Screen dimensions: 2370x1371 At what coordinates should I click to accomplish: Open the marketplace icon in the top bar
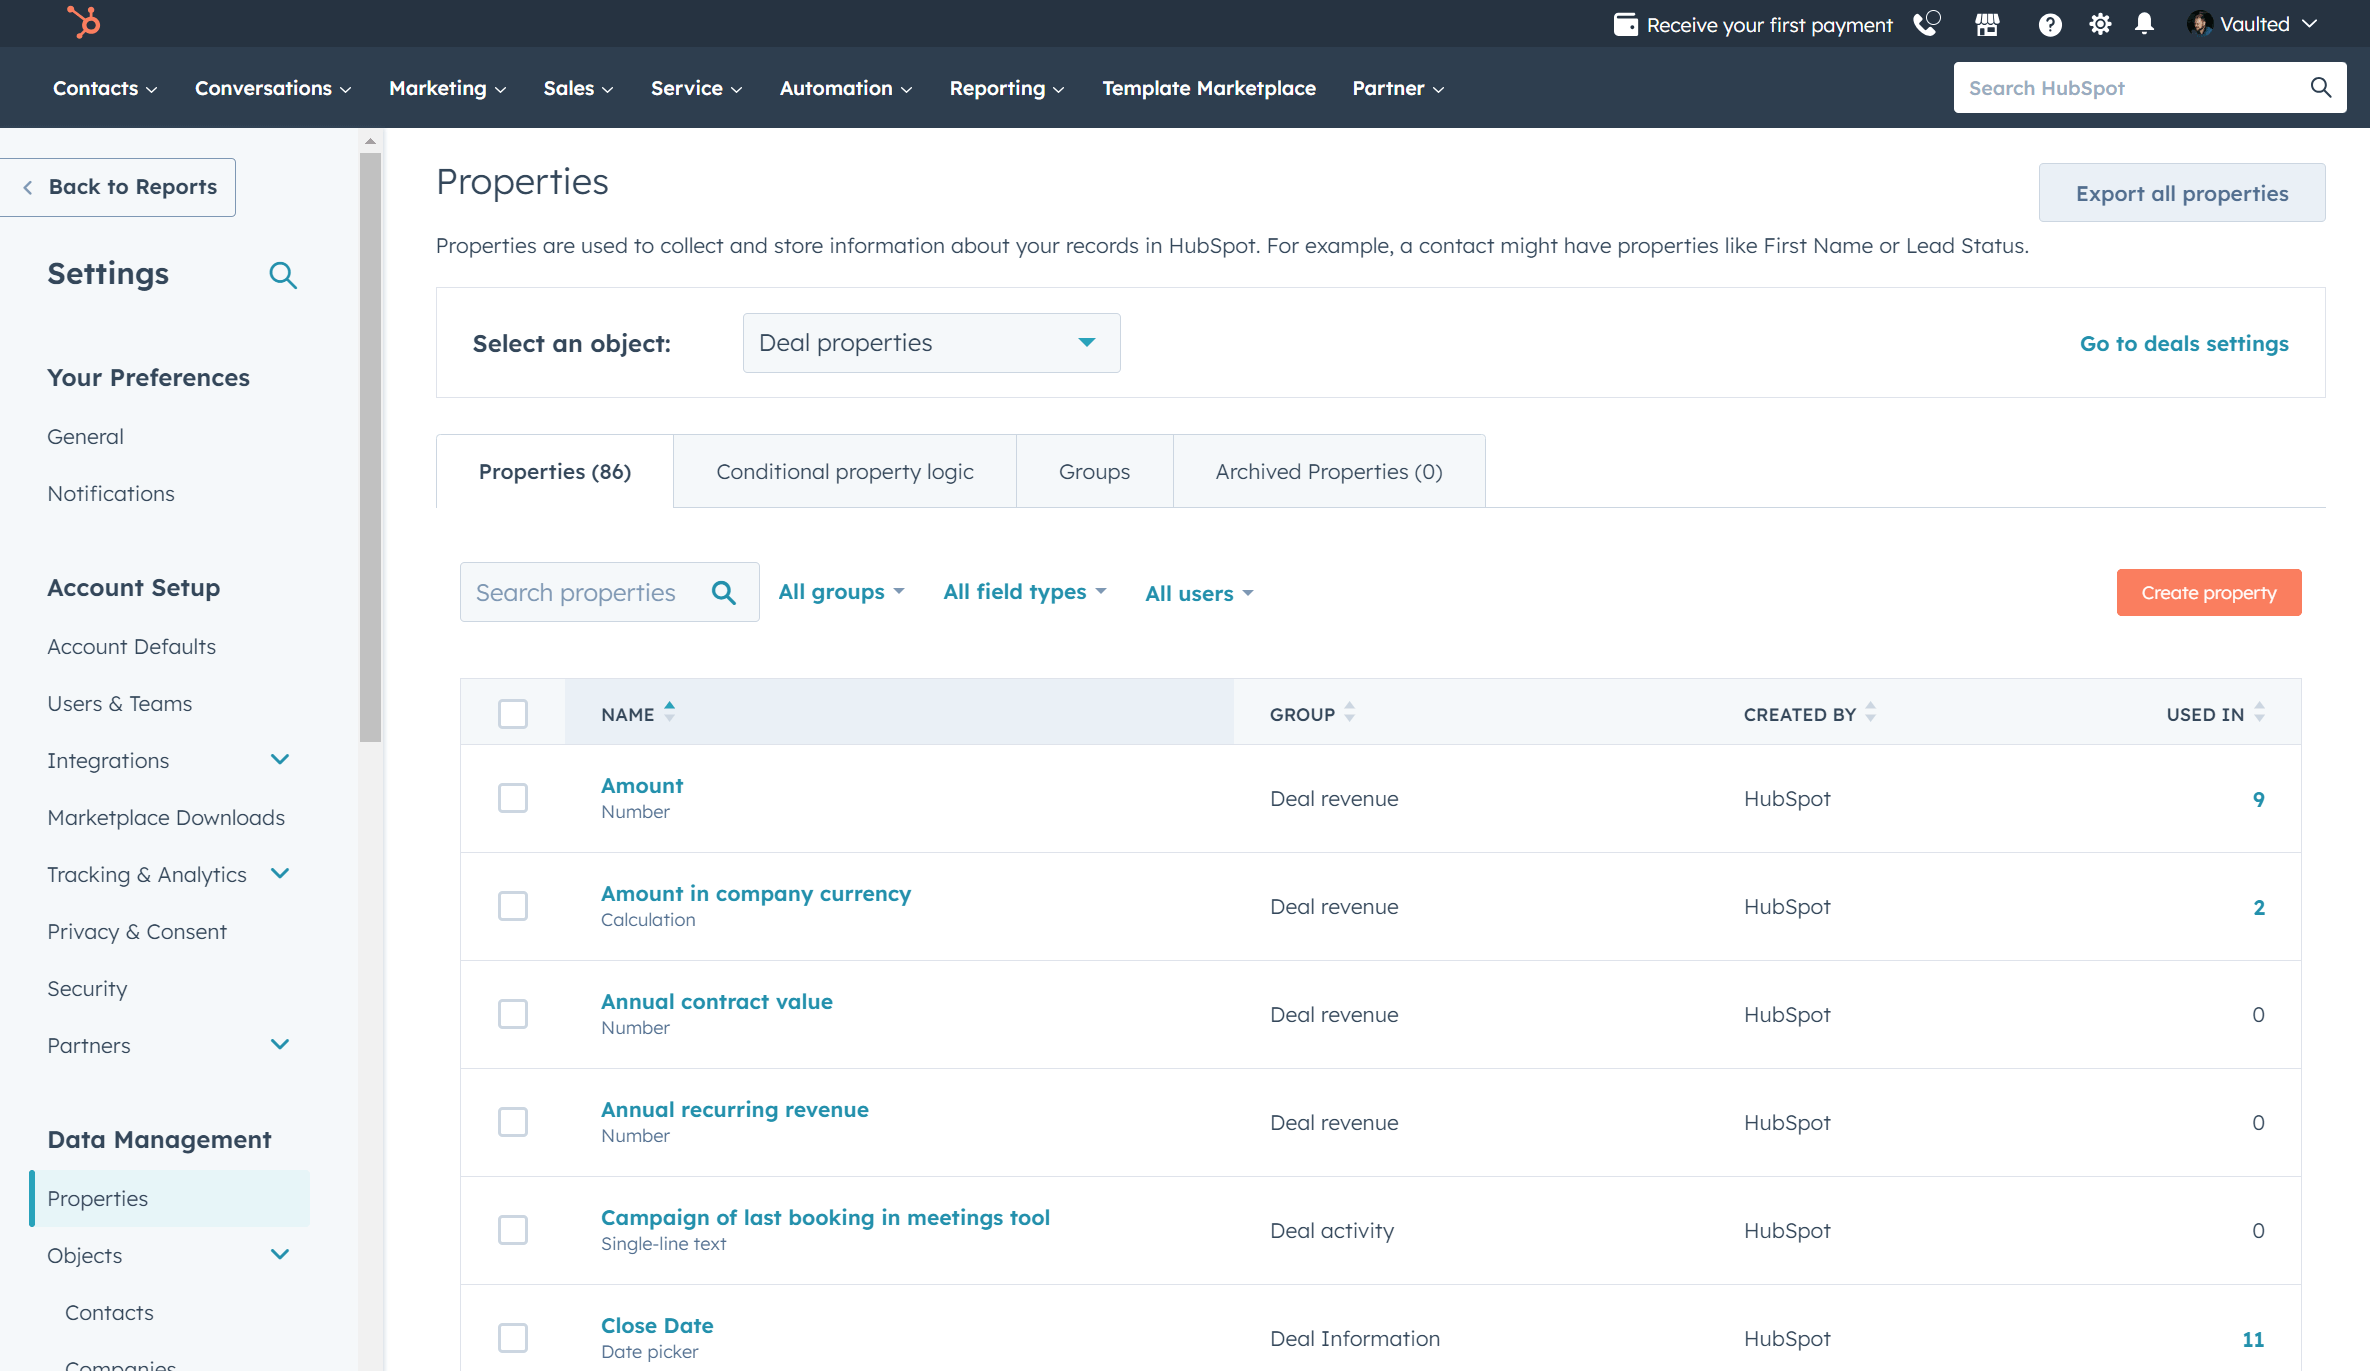click(x=1987, y=23)
